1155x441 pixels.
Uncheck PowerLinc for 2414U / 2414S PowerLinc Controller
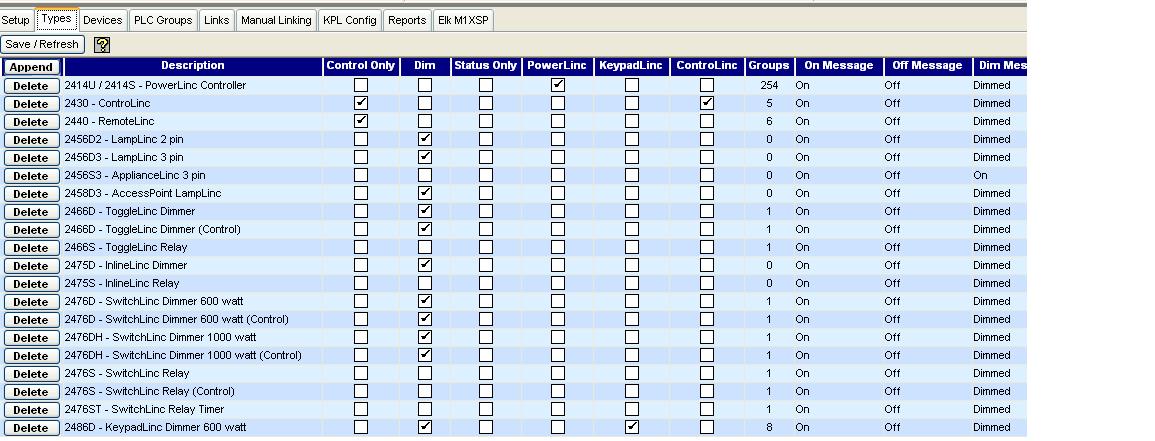click(558, 85)
